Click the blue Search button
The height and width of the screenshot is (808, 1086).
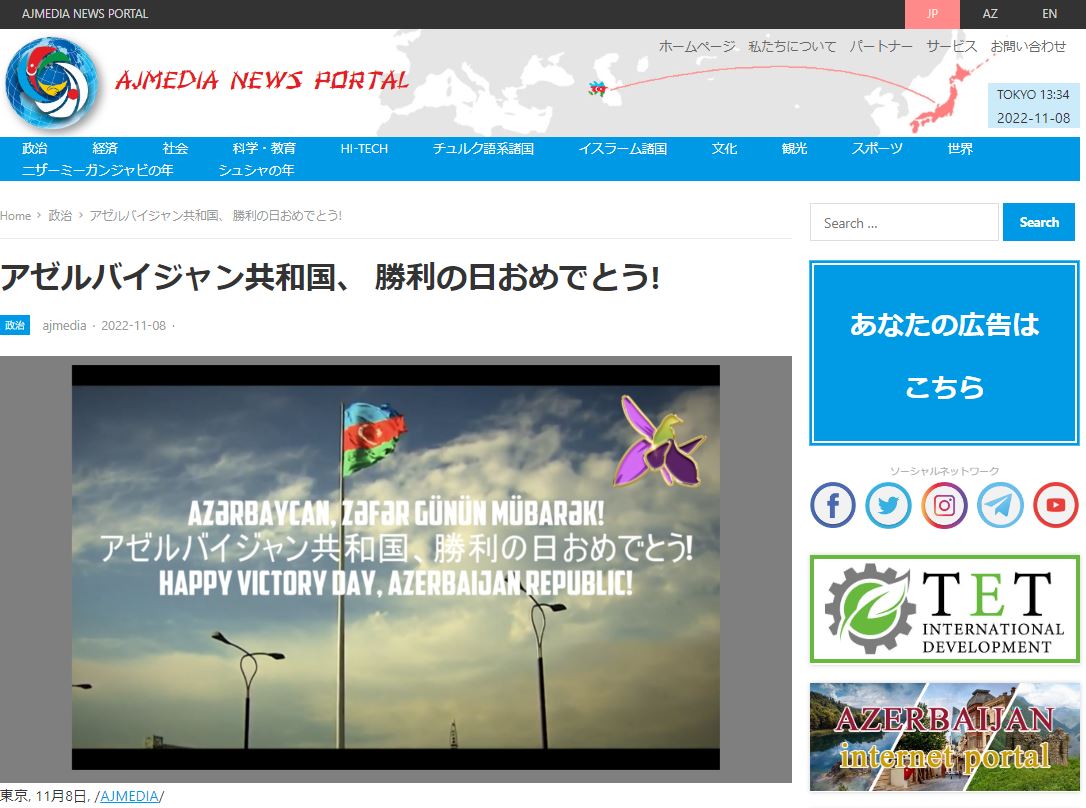1039,222
